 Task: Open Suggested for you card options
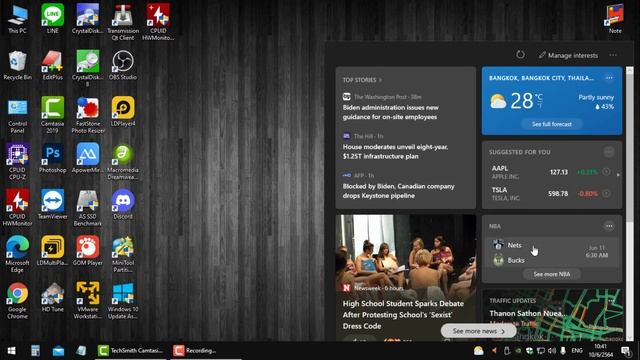tap(609, 152)
